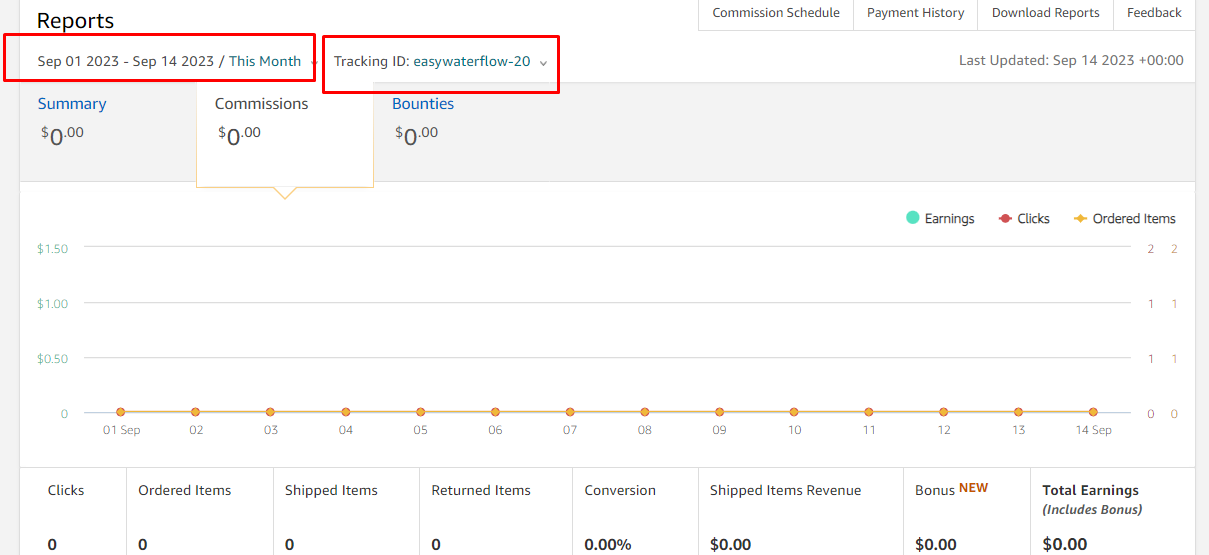Click the Feedback button
The width and height of the screenshot is (1209, 555).
[x=1154, y=14]
